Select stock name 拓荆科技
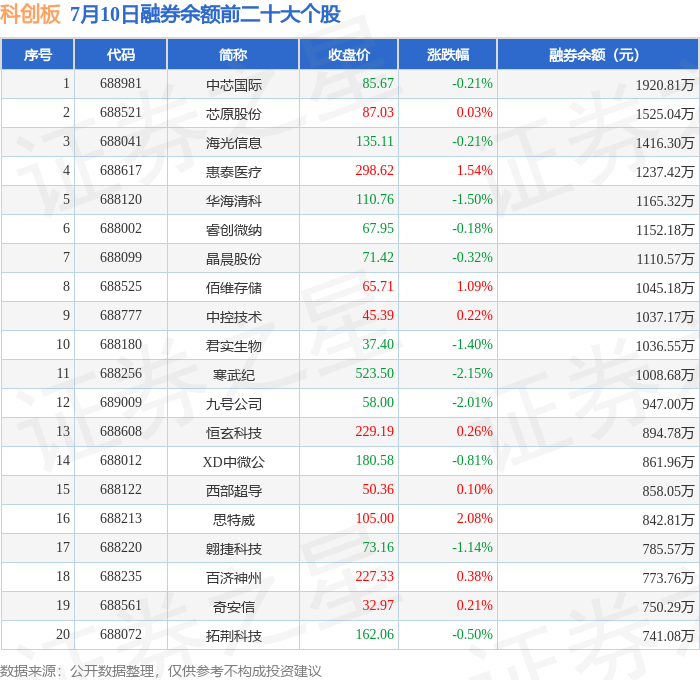Image resolution: width=700 pixels, height=680 pixels. [x=233, y=636]
